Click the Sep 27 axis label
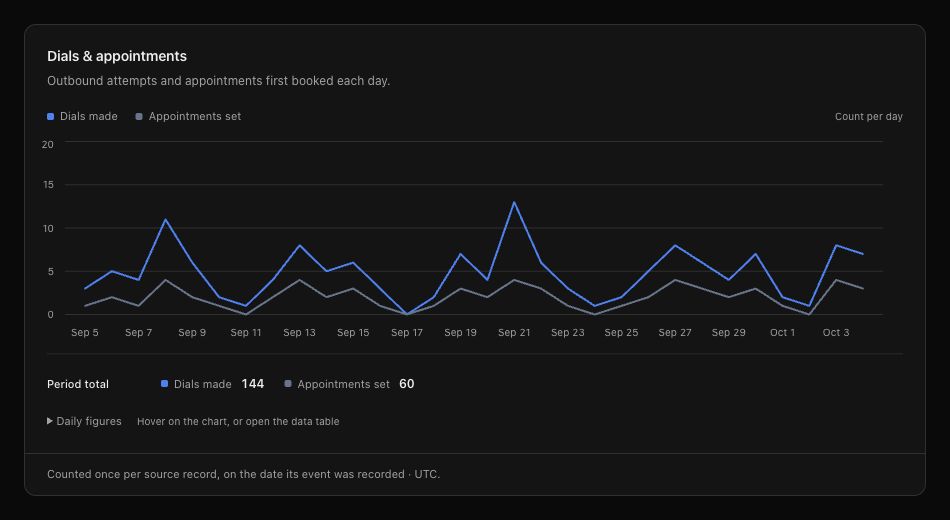The image size is (950, 520). pyautogui.click(x=675, y=332)
